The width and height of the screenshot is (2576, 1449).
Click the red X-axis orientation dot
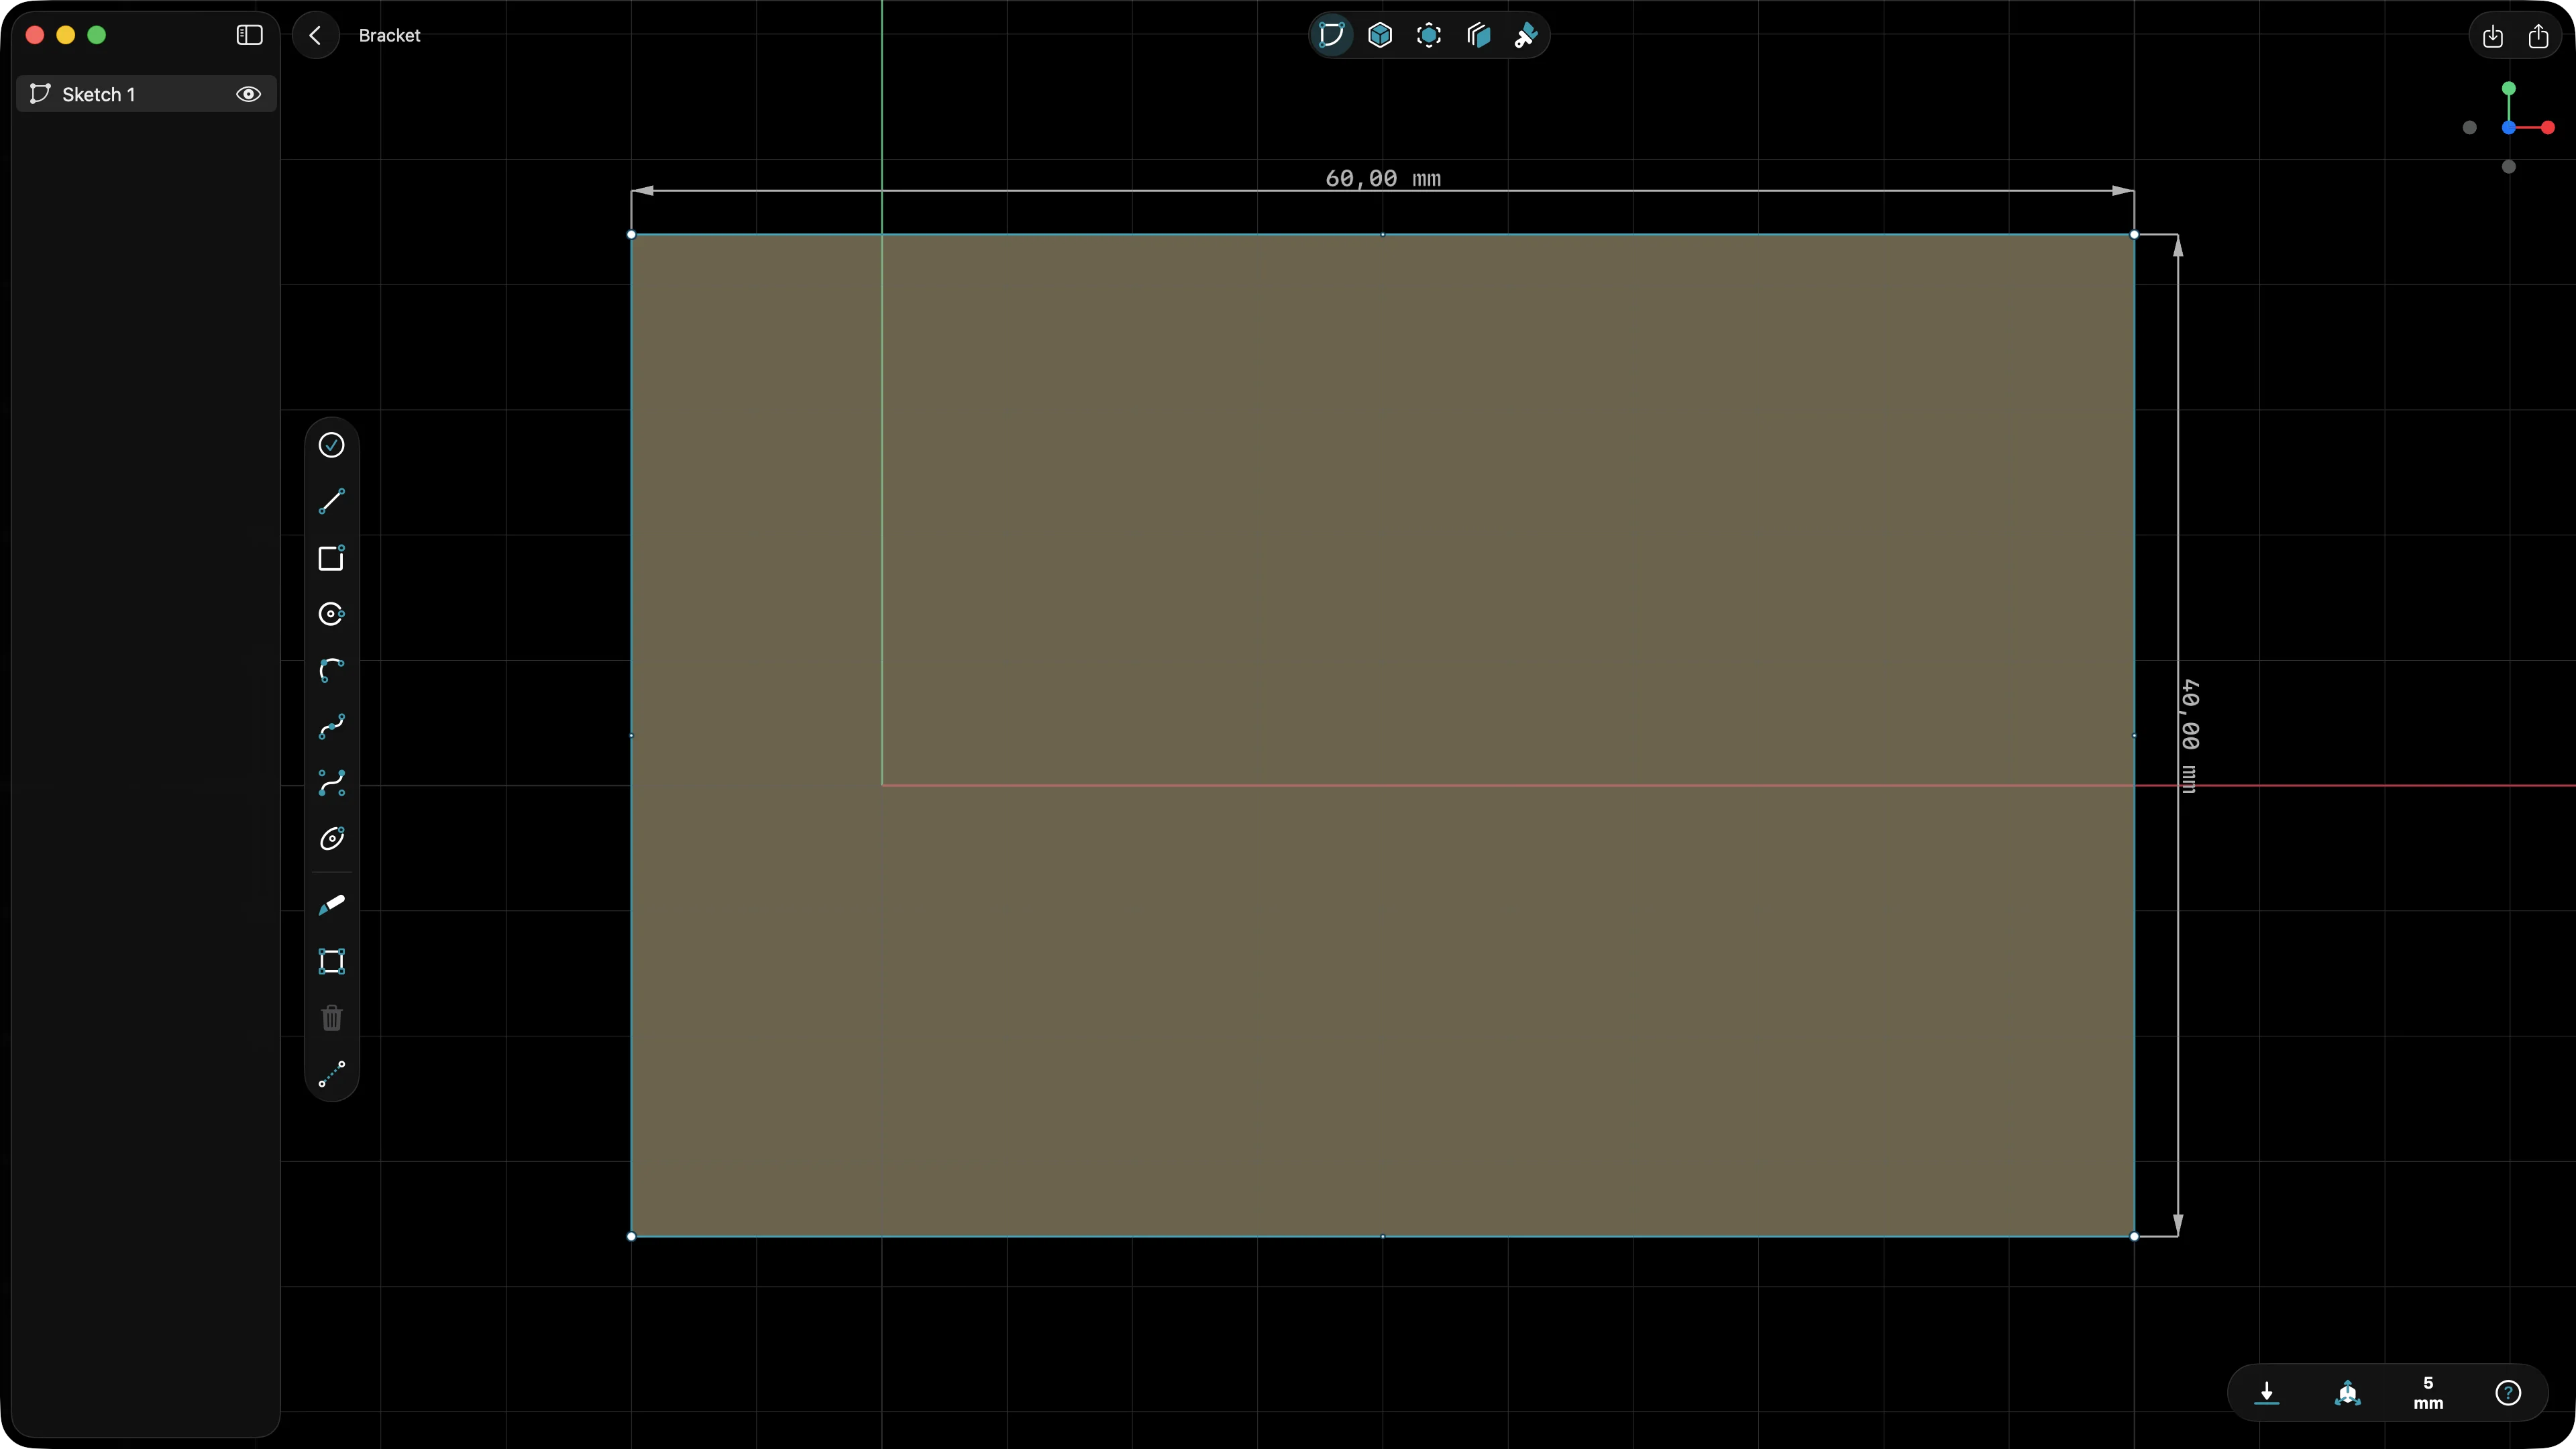[x=2547, y=127]
